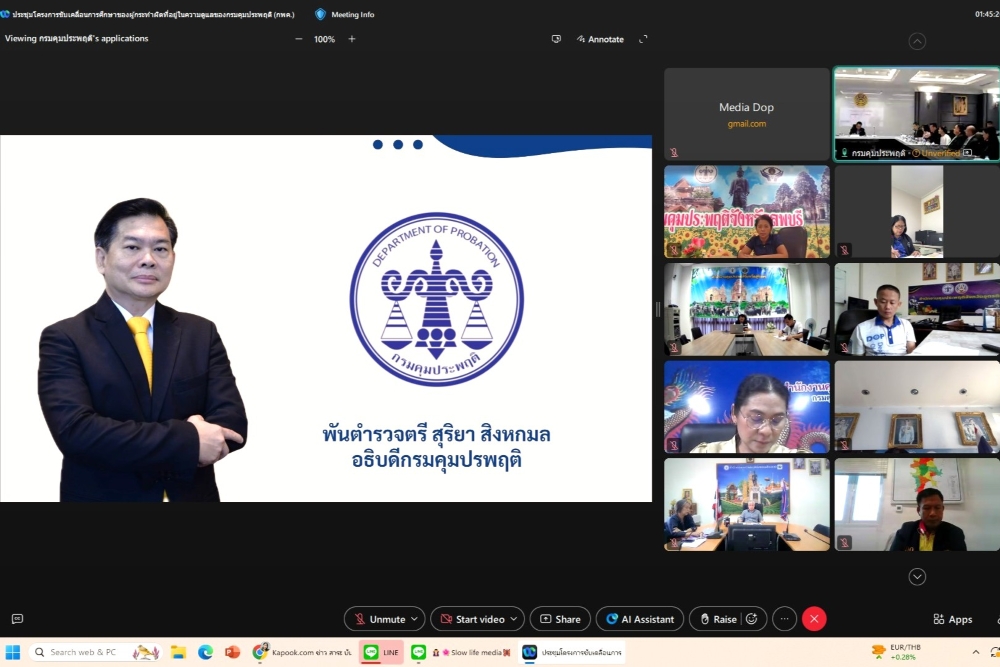Click the Webex meeting title text
The height and width of the screenshot is (667, 1000).
pyautogui.click(x=153, y=14)
